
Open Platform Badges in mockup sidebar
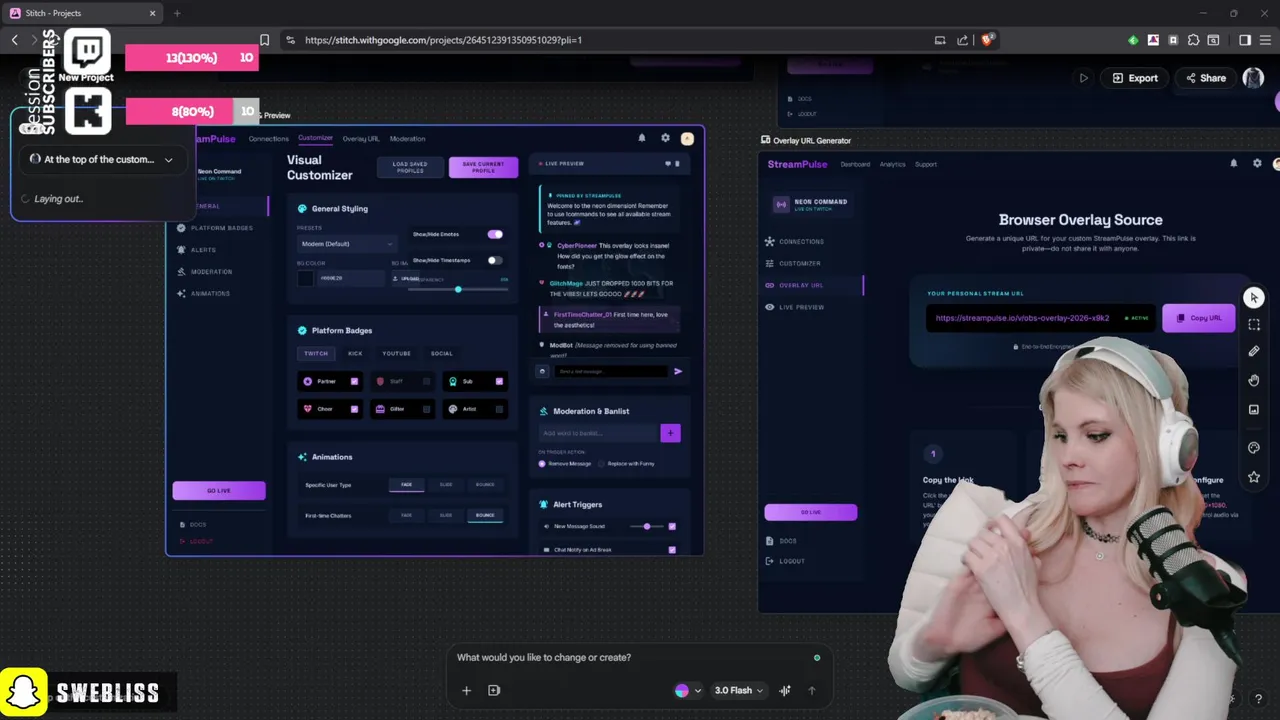click(215, 228)
